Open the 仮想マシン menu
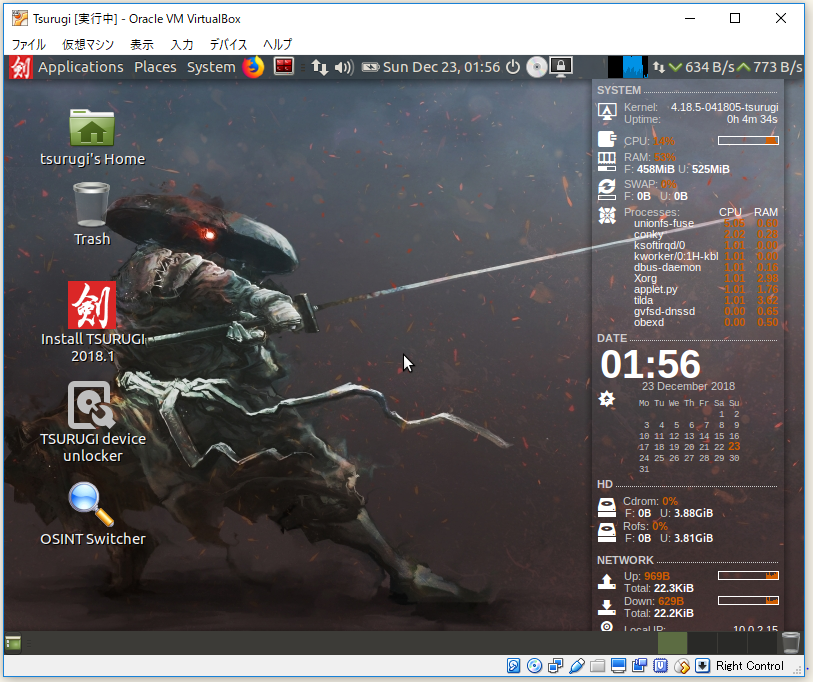Screen dimensions: 813x682 click(88, 45)
